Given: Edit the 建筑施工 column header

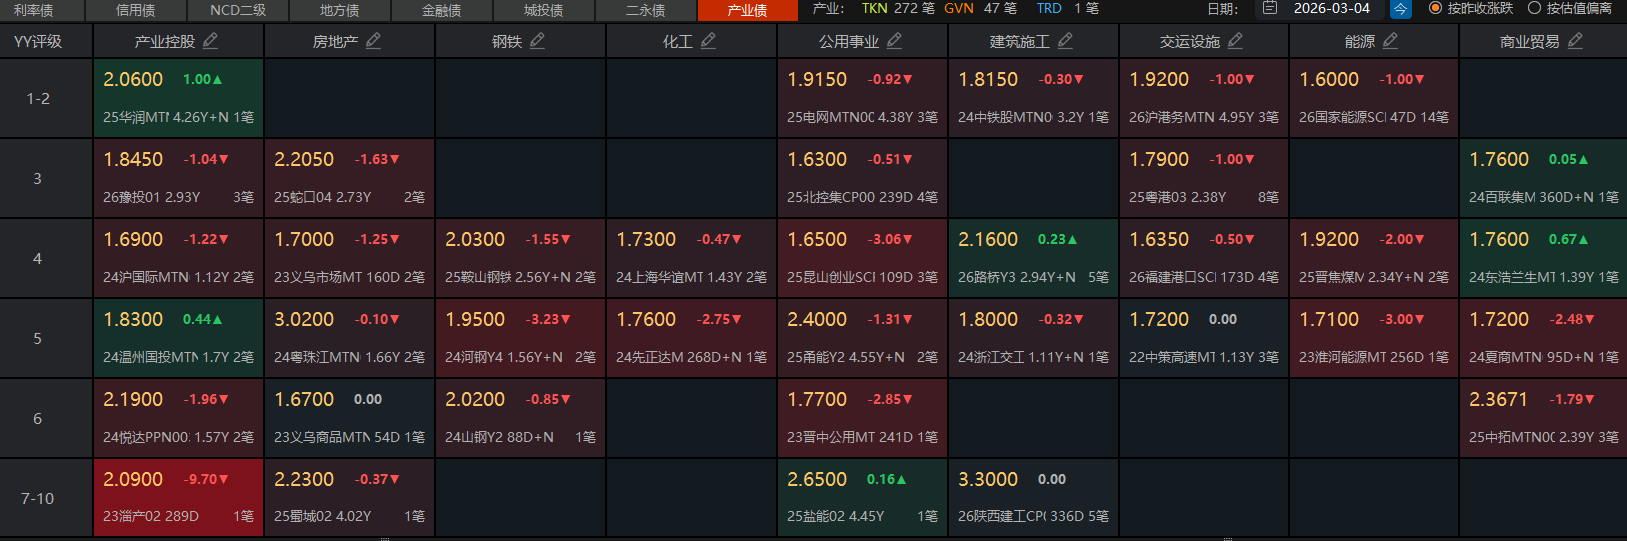Looking at the screenshot, I should click(1065, 41).
